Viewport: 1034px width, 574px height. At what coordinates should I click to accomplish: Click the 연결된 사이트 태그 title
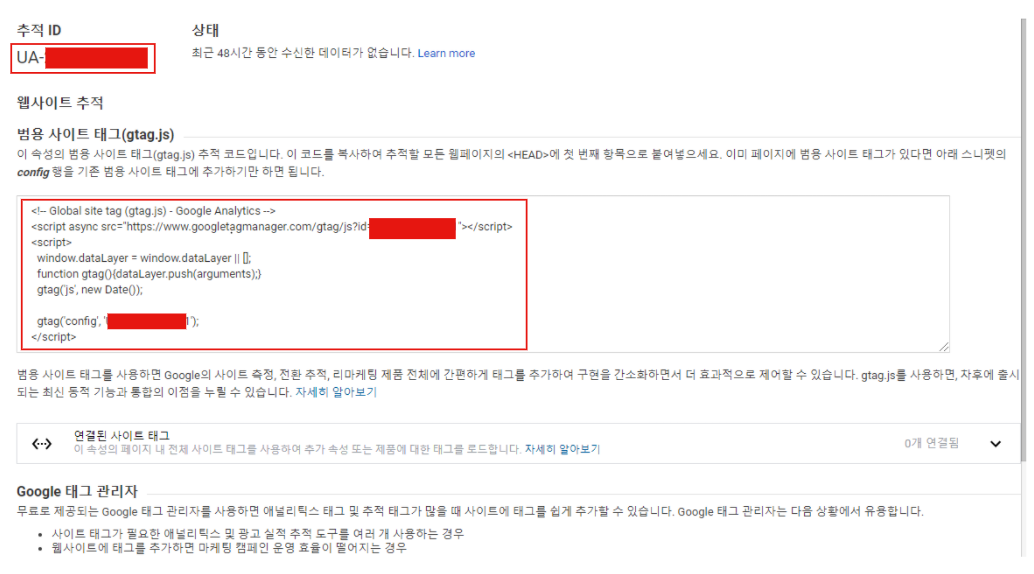pos(121,435)
